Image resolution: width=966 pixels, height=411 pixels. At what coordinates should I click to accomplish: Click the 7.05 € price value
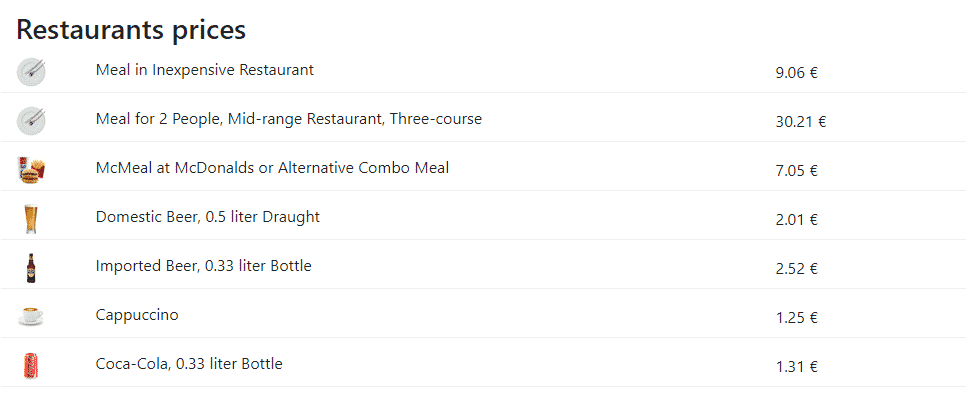pyautogui.click(x=796, y=171)
